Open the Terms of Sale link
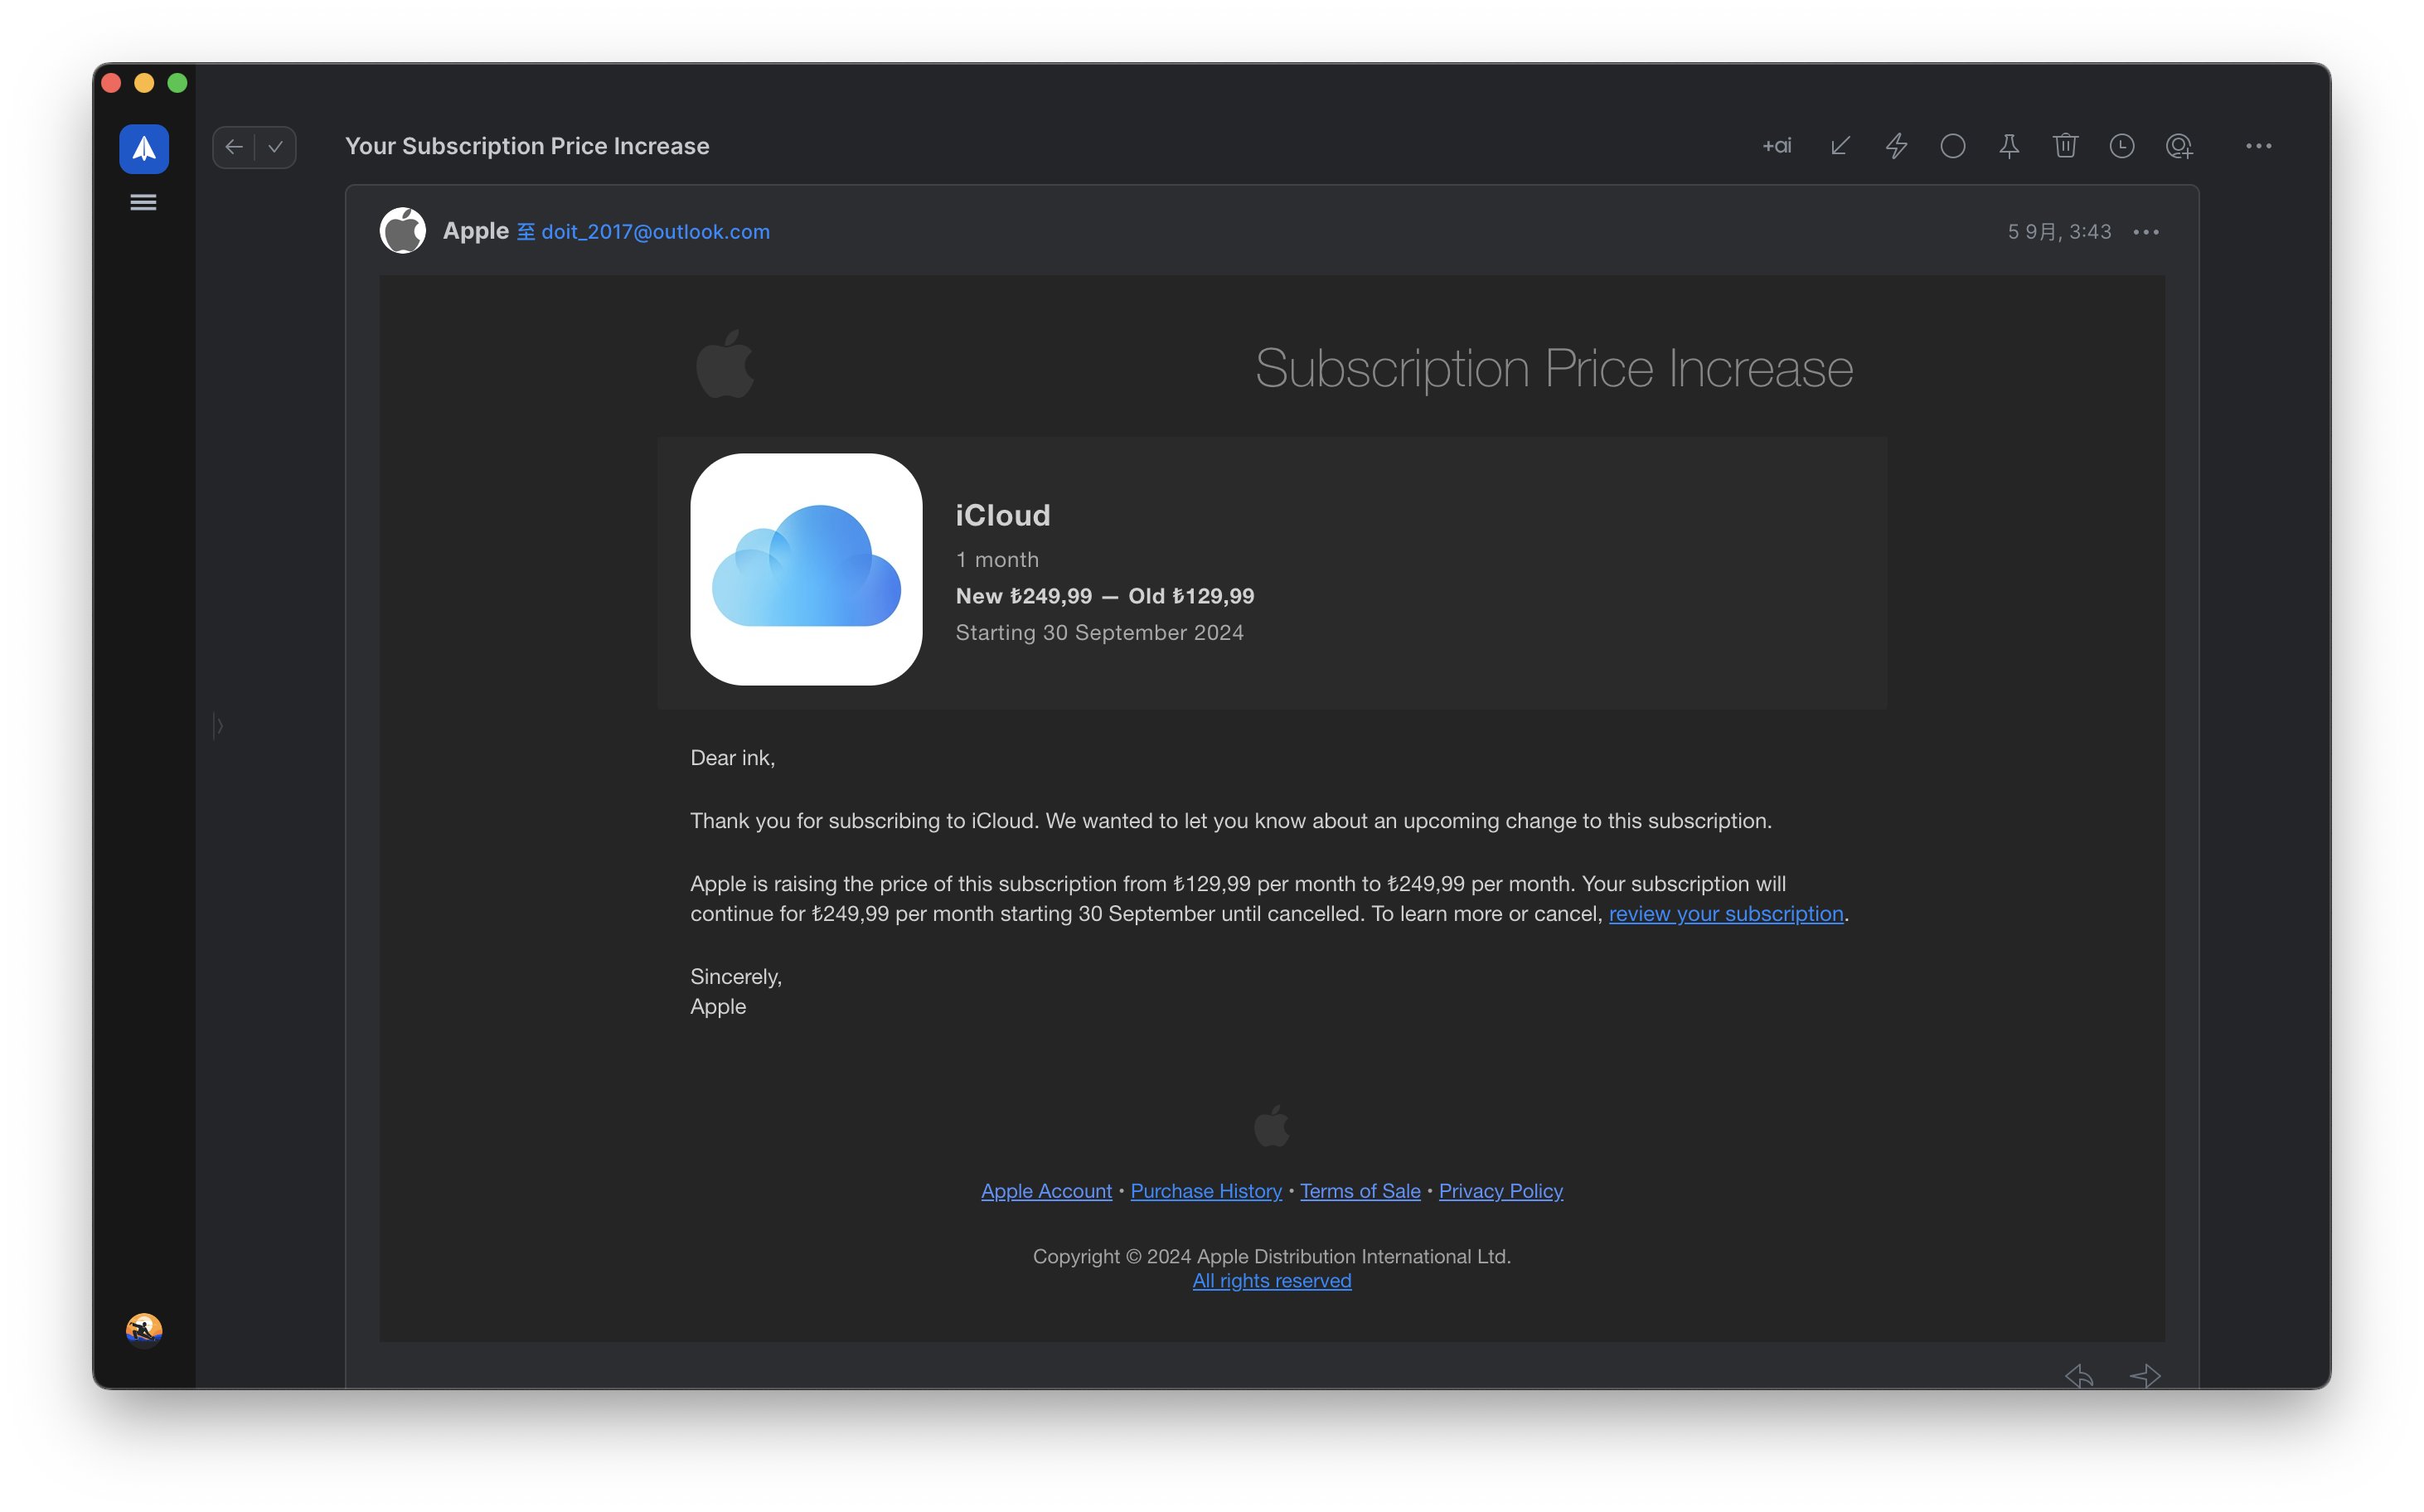Viewport: 2424px width, 1512px height. pyautogui.click(x=1360, y=1191)
